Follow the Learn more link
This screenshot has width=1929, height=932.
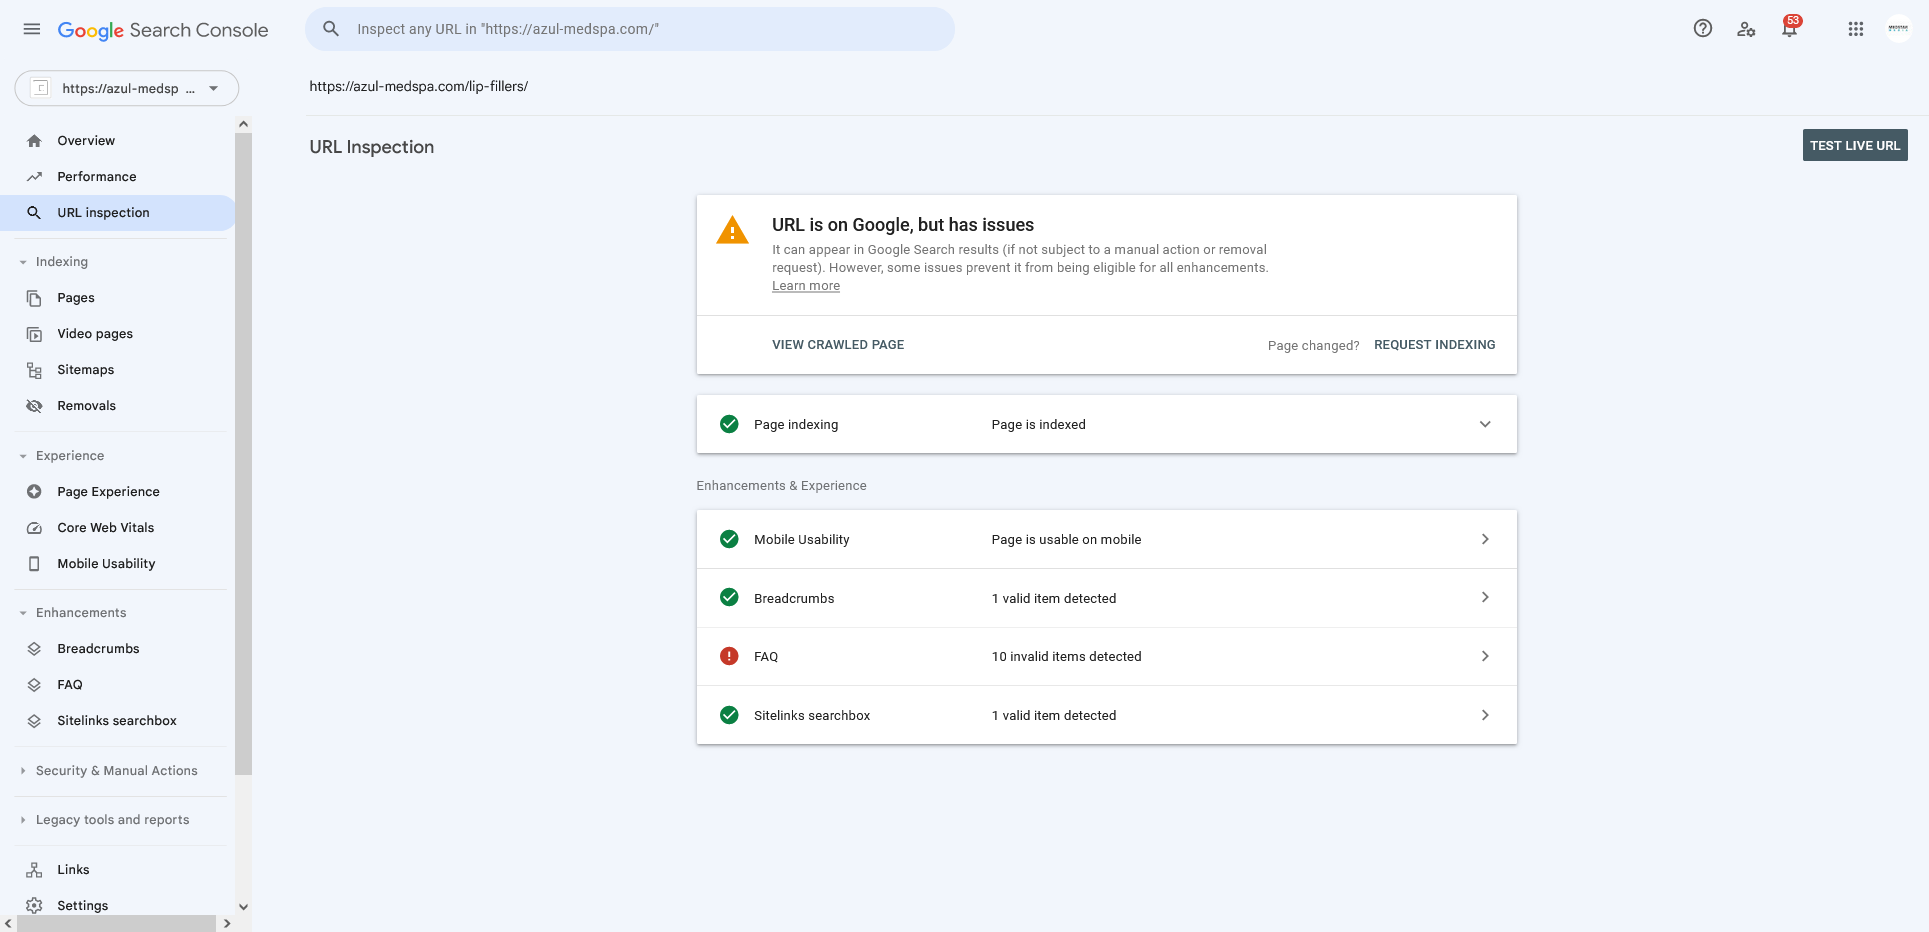806,286
